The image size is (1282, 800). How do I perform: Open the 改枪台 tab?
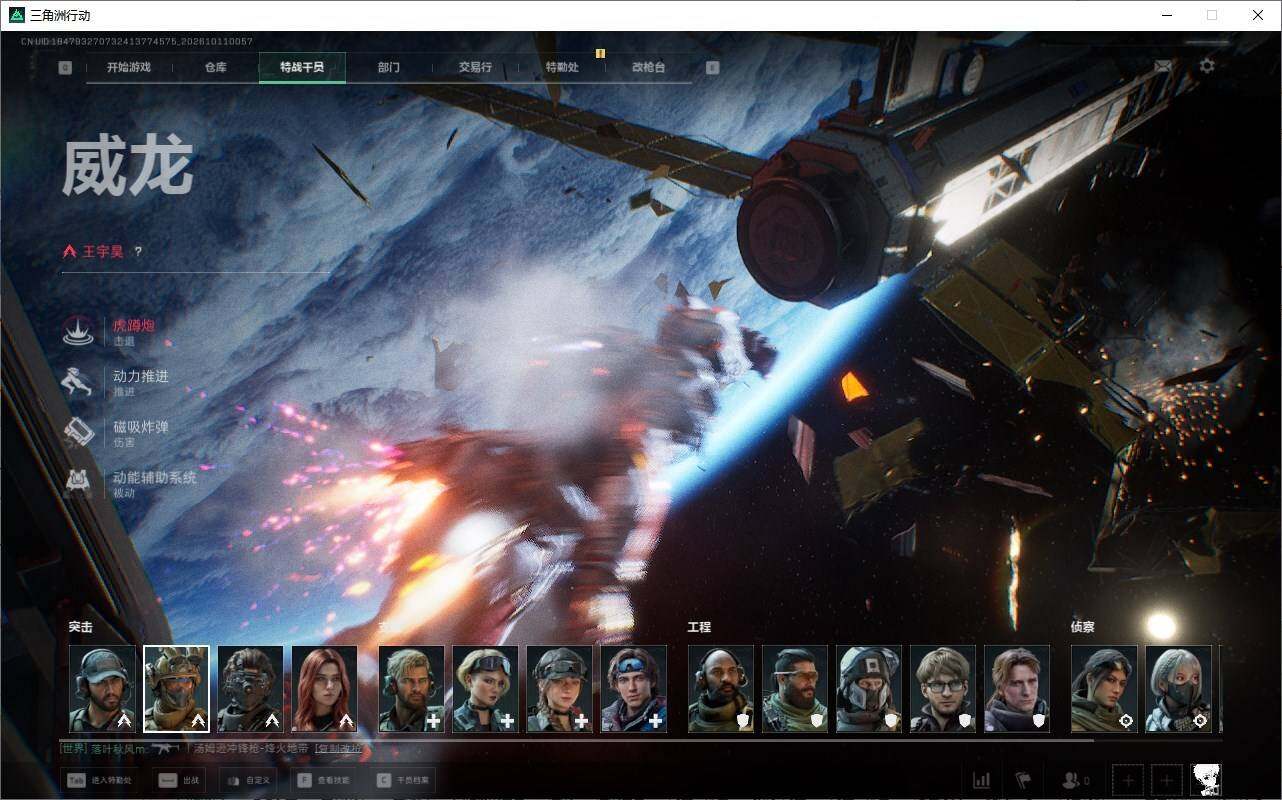coord(648,67)
